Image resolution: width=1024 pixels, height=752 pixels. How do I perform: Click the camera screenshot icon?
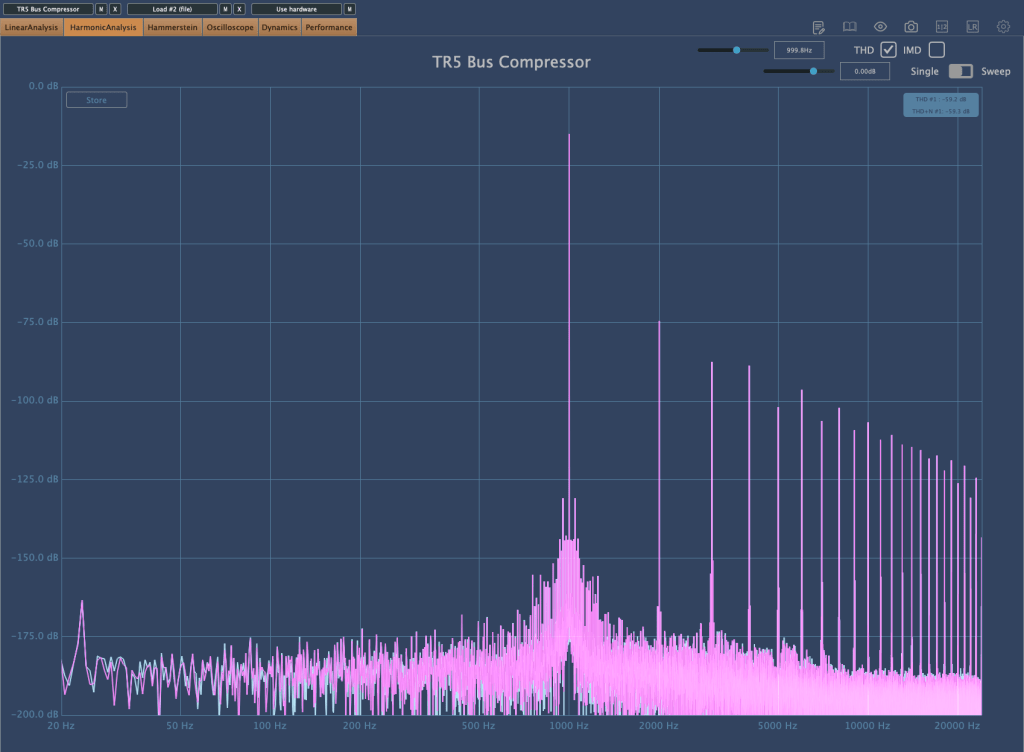tap(911, 27)
